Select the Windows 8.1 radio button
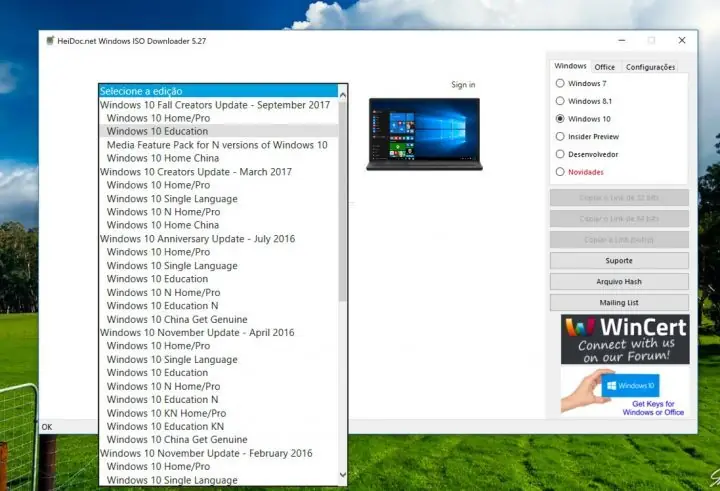This screenshot has height=491, width=720. pyautogui.click(x=560, y=101)
